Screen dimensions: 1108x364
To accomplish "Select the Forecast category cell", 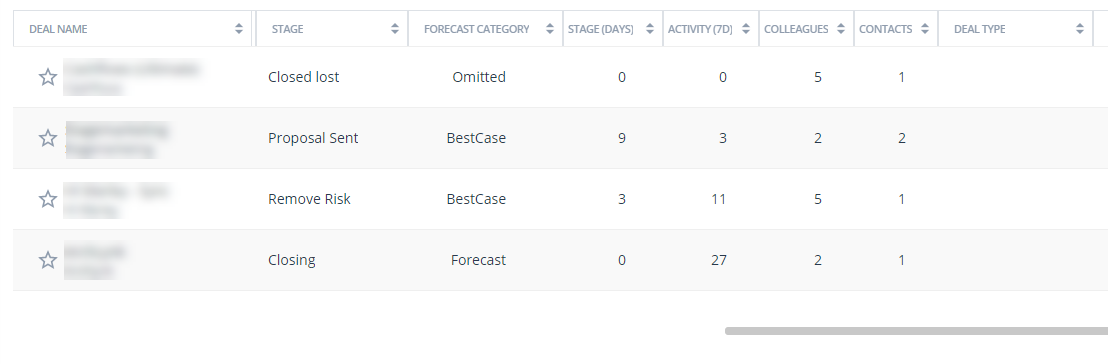I will click(x=478, y=260).
